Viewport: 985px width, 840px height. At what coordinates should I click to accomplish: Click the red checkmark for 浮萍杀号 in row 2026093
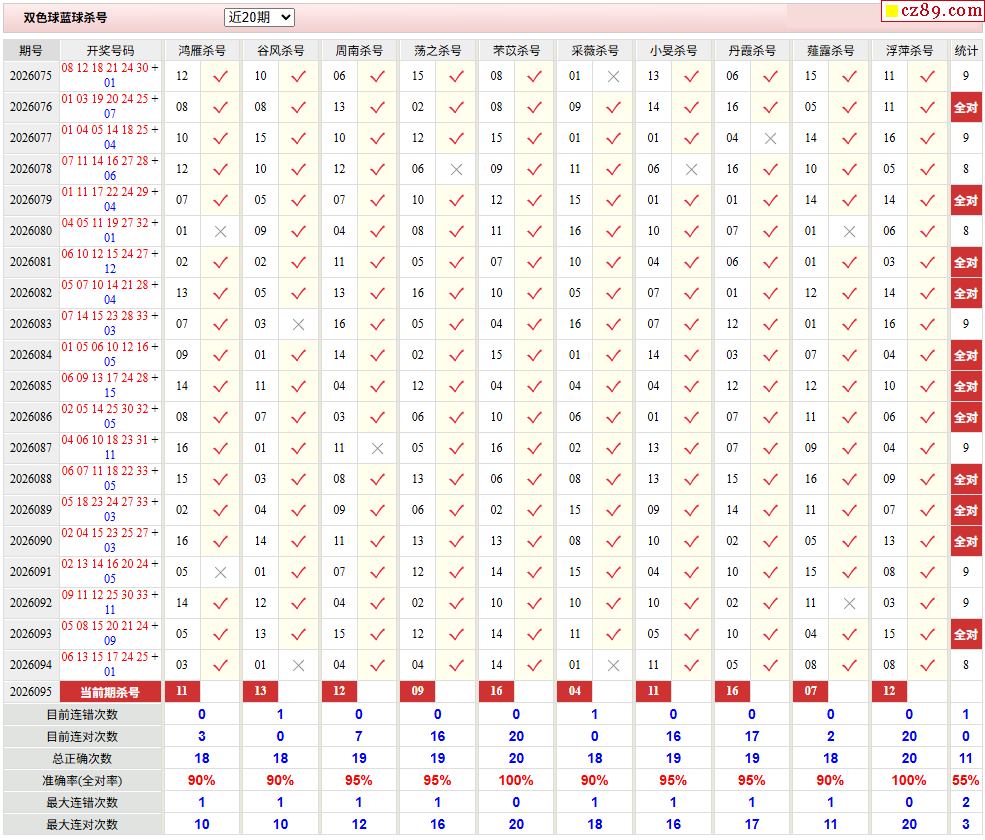[x=928, y=634]
